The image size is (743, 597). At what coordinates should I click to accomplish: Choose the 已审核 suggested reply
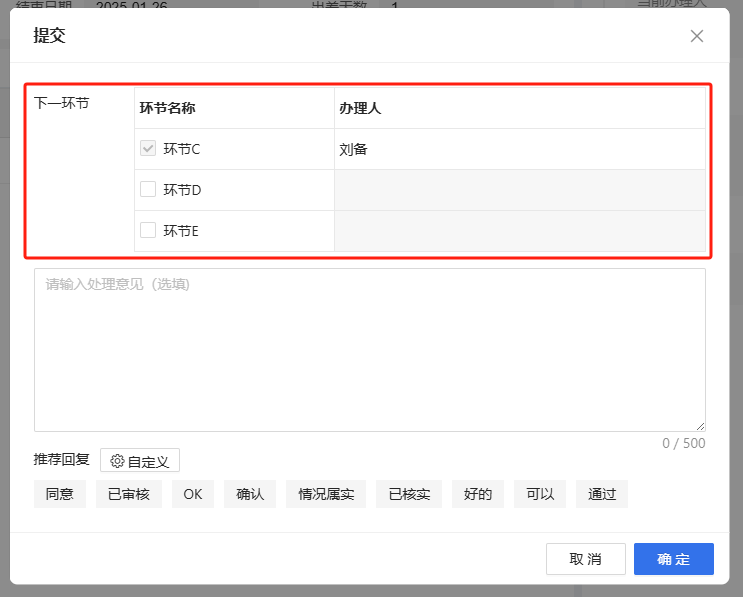[129, 494]
